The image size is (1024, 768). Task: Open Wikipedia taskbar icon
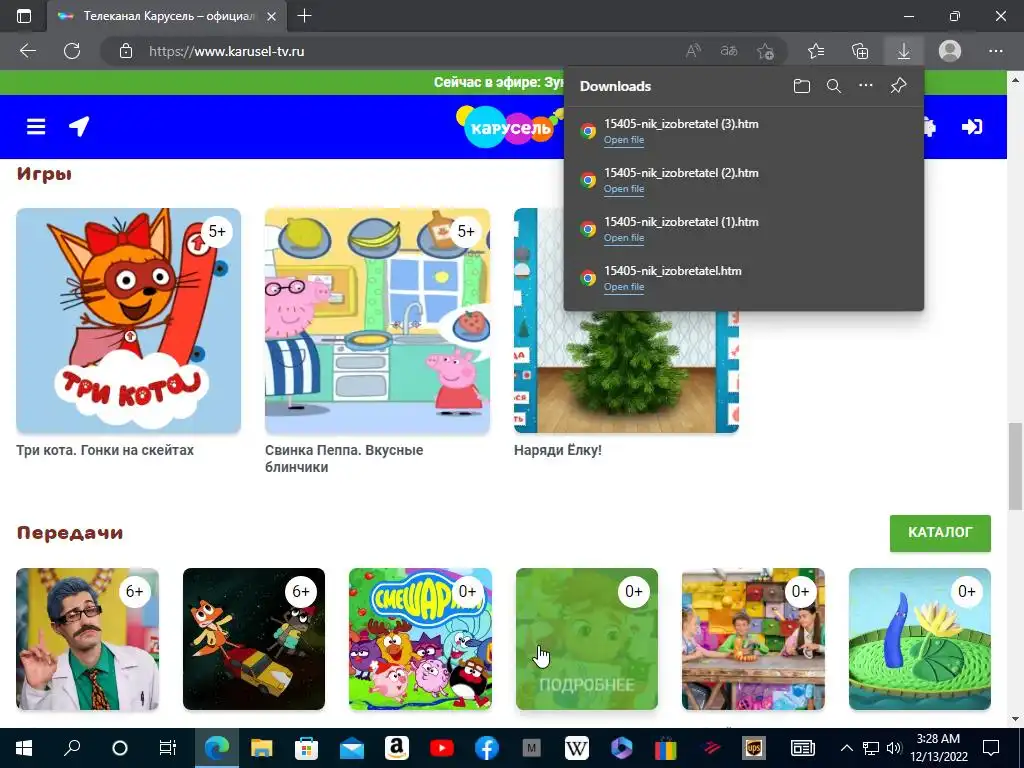point(576,748)
